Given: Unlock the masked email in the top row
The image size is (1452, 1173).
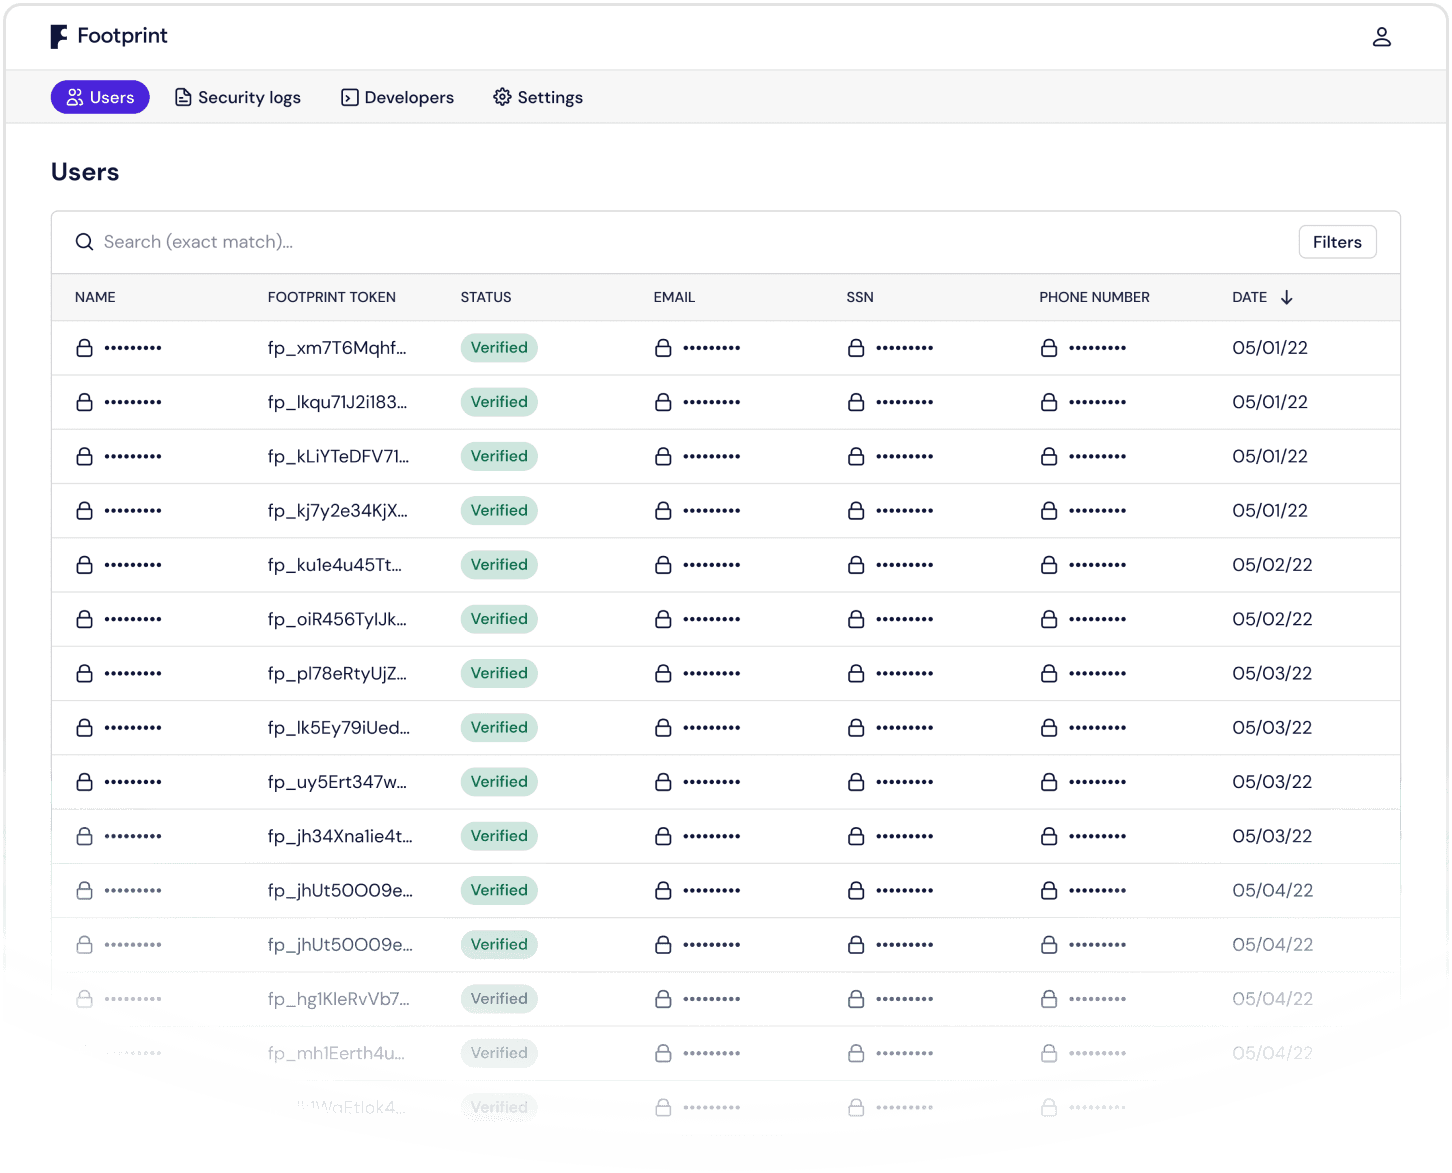Looking at the screenshot, I should click(x=663, y=347).
